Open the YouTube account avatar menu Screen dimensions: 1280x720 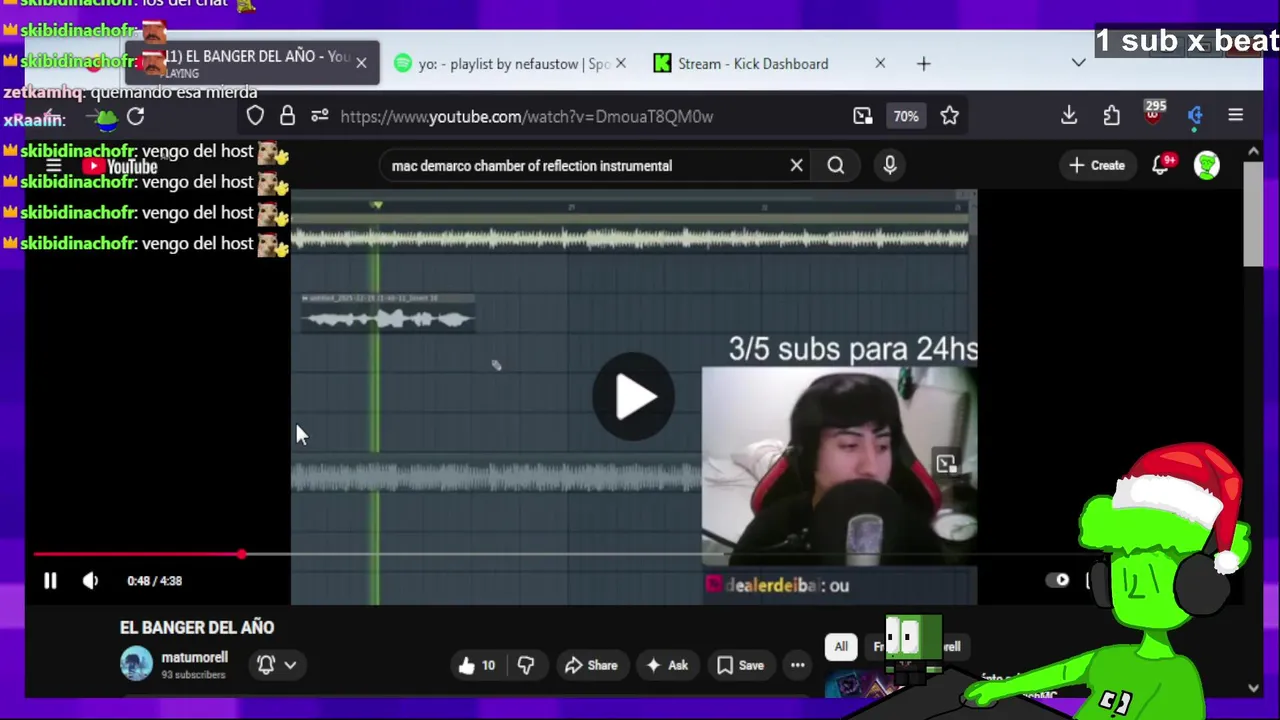coord(1207,165)
